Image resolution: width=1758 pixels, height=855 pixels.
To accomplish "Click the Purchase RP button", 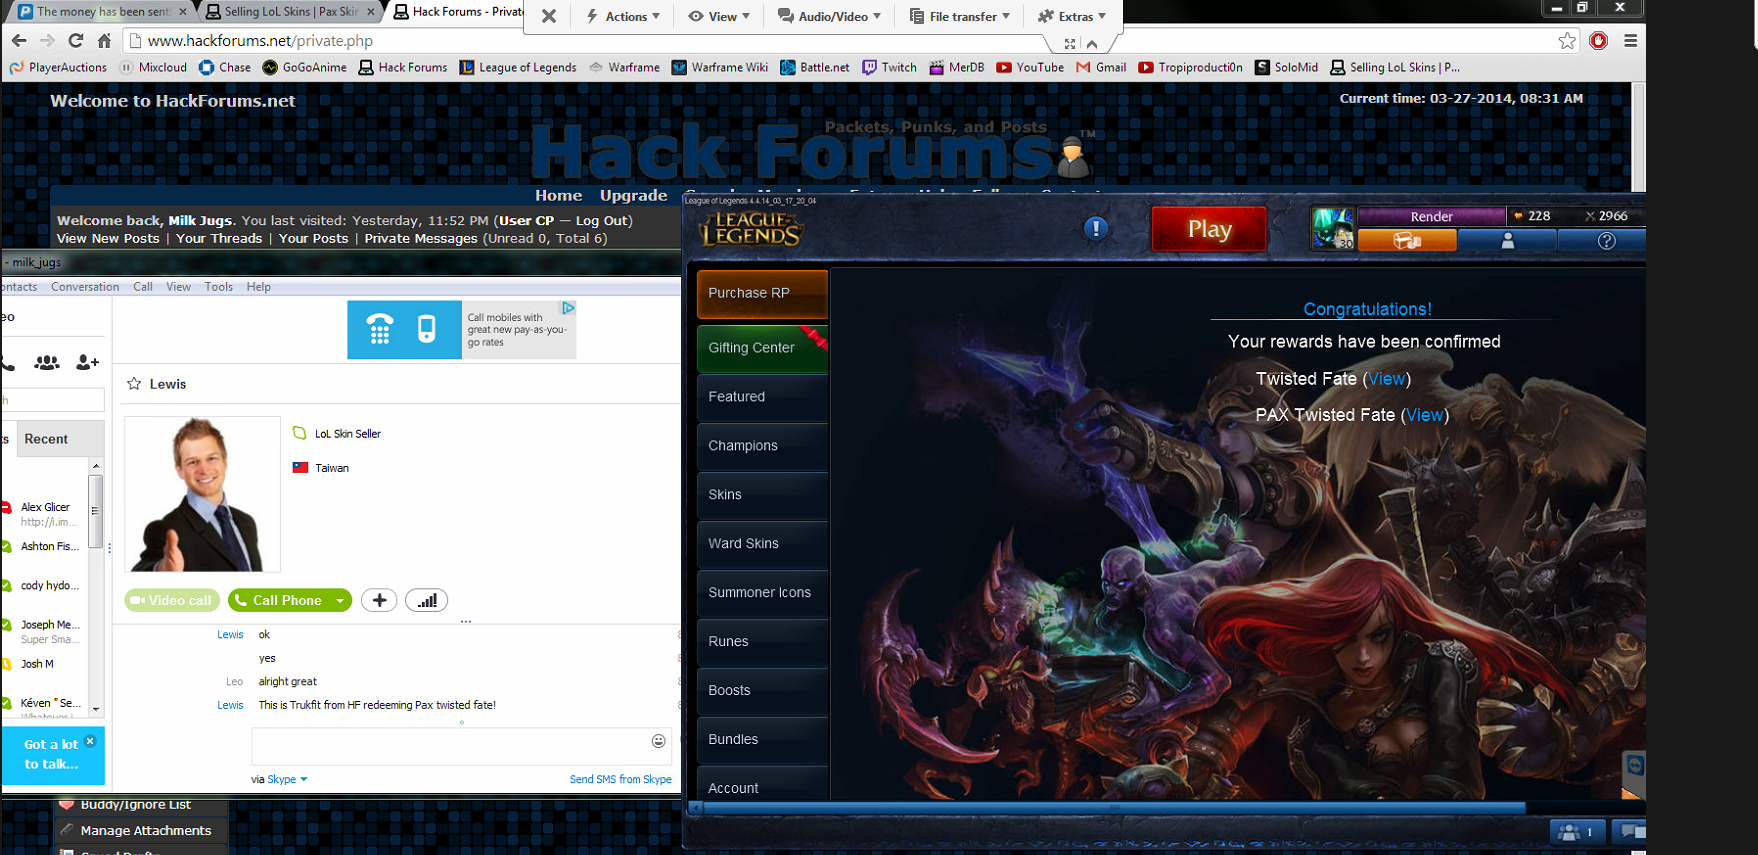I will click(762, 293).
